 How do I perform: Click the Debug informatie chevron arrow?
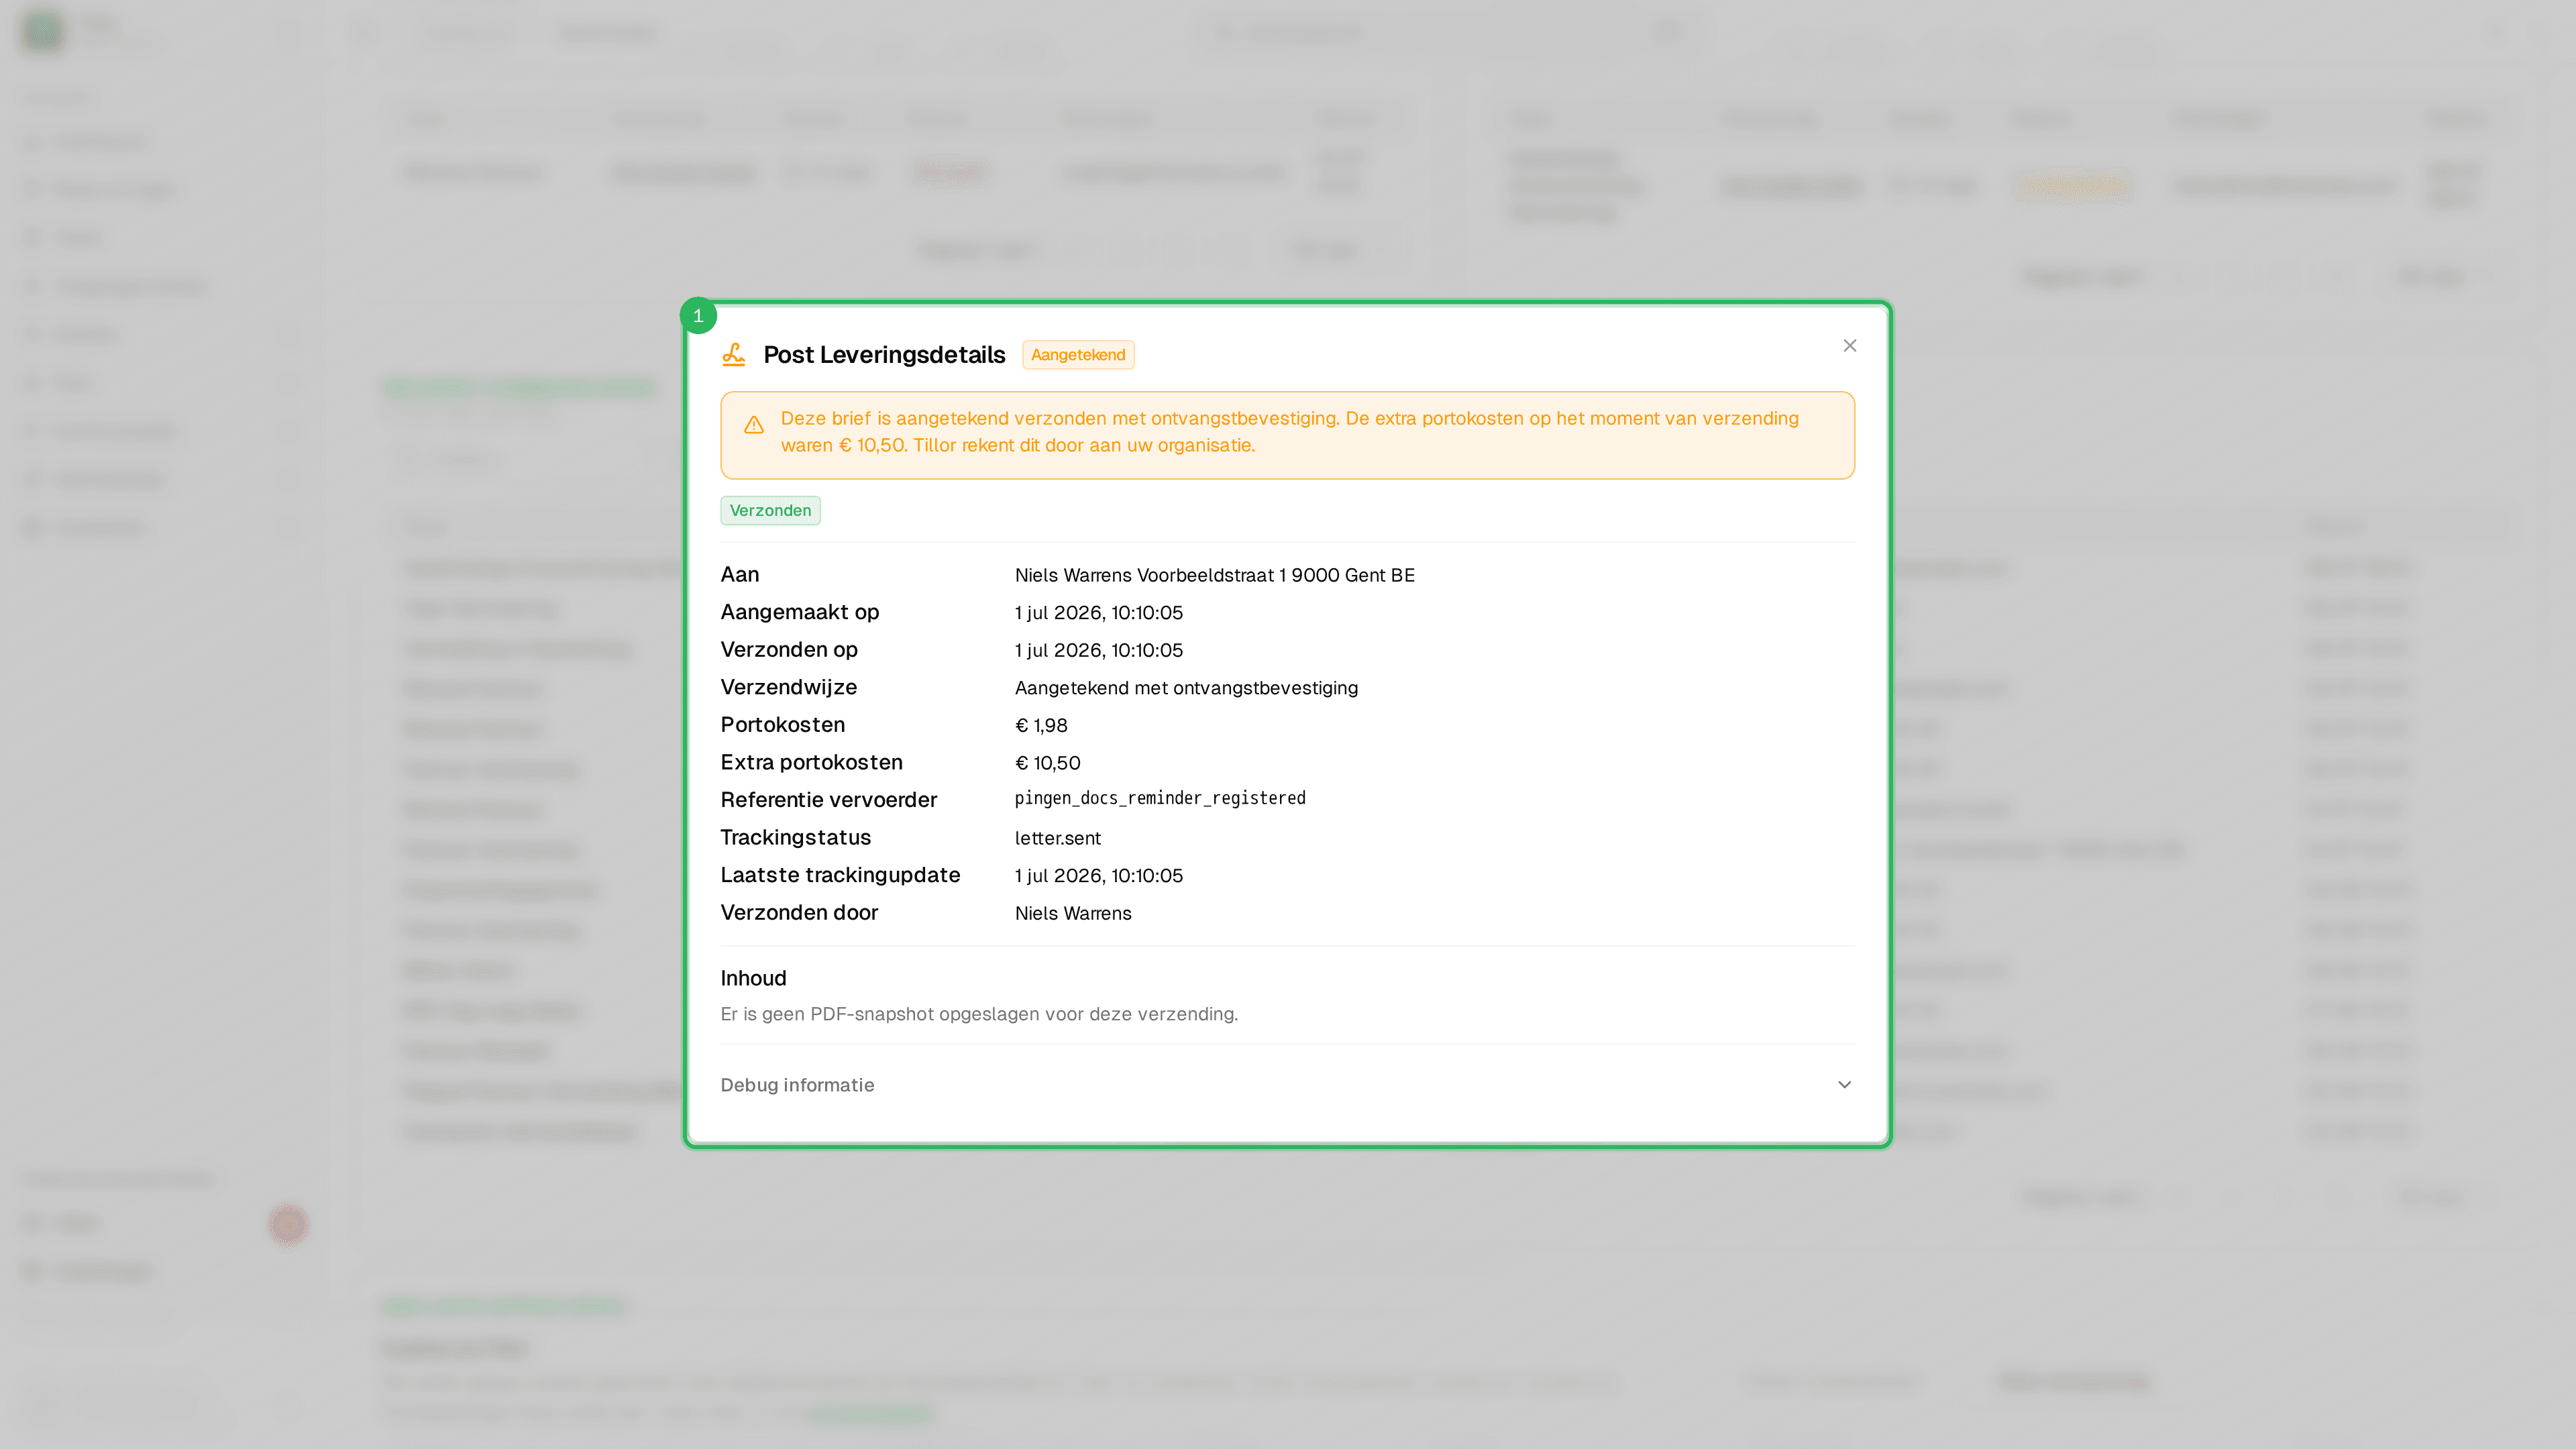click(1844, 1085)
